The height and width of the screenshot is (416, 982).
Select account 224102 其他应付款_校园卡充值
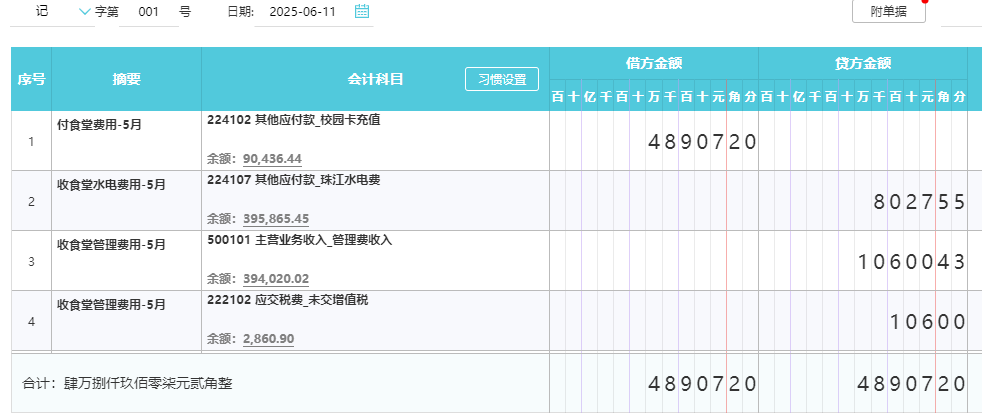click(294, 121)
